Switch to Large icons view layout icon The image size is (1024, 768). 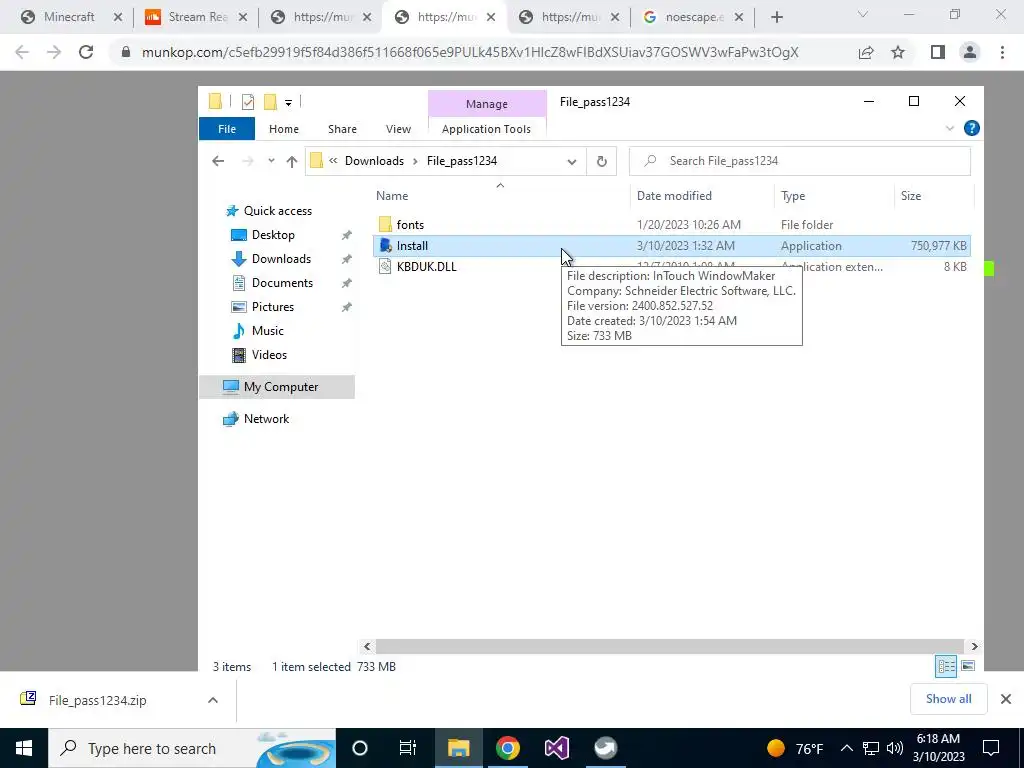pos(968,666)
